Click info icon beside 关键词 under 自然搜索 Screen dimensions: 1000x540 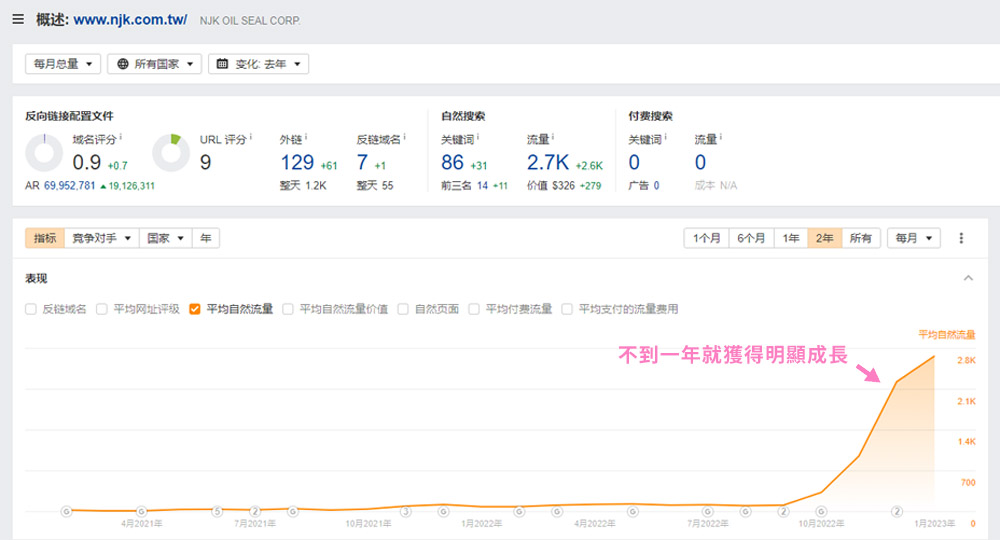tap(478, 137)
